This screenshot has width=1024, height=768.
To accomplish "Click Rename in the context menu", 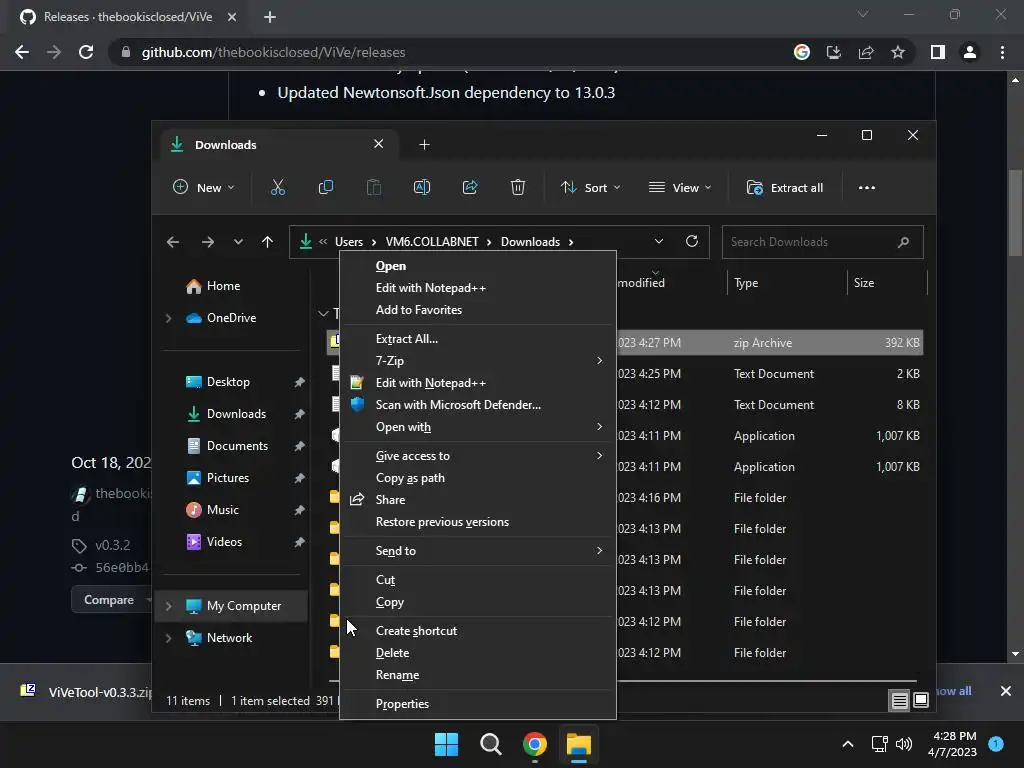I will (478, 675).
